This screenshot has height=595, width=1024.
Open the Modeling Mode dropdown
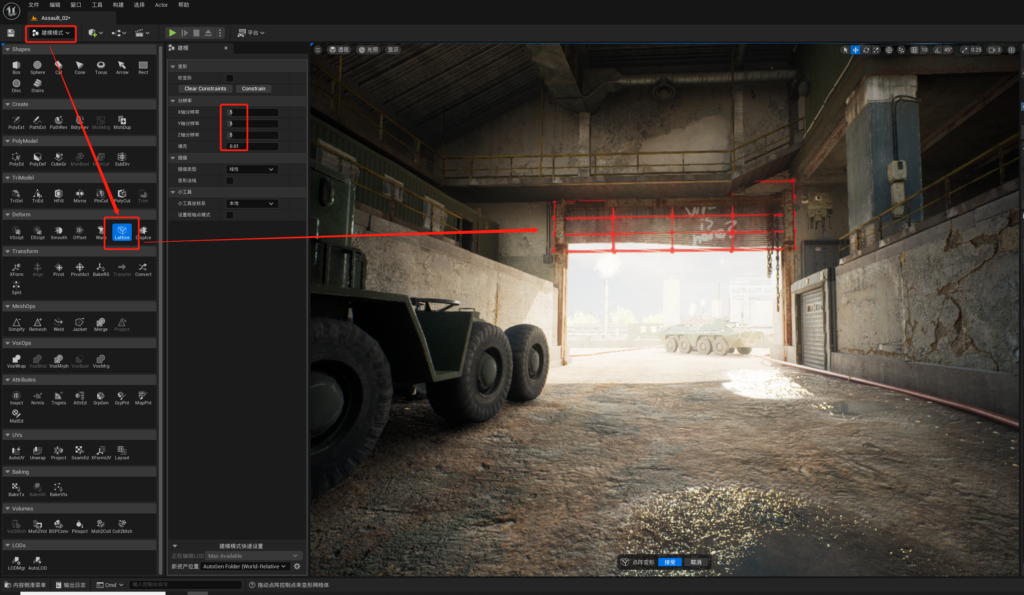point(51,33)
